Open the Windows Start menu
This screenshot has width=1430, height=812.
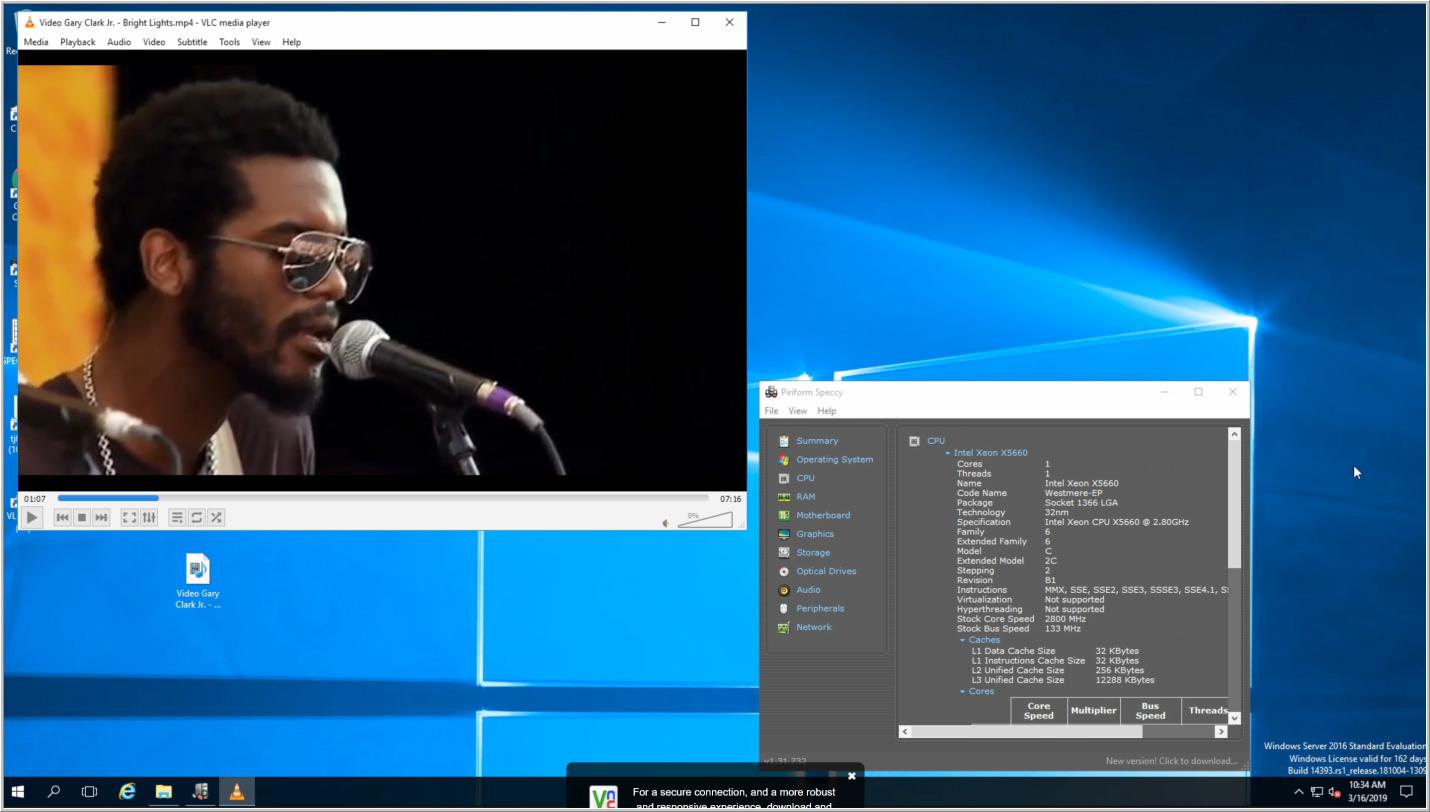click(x=18, y=792)
